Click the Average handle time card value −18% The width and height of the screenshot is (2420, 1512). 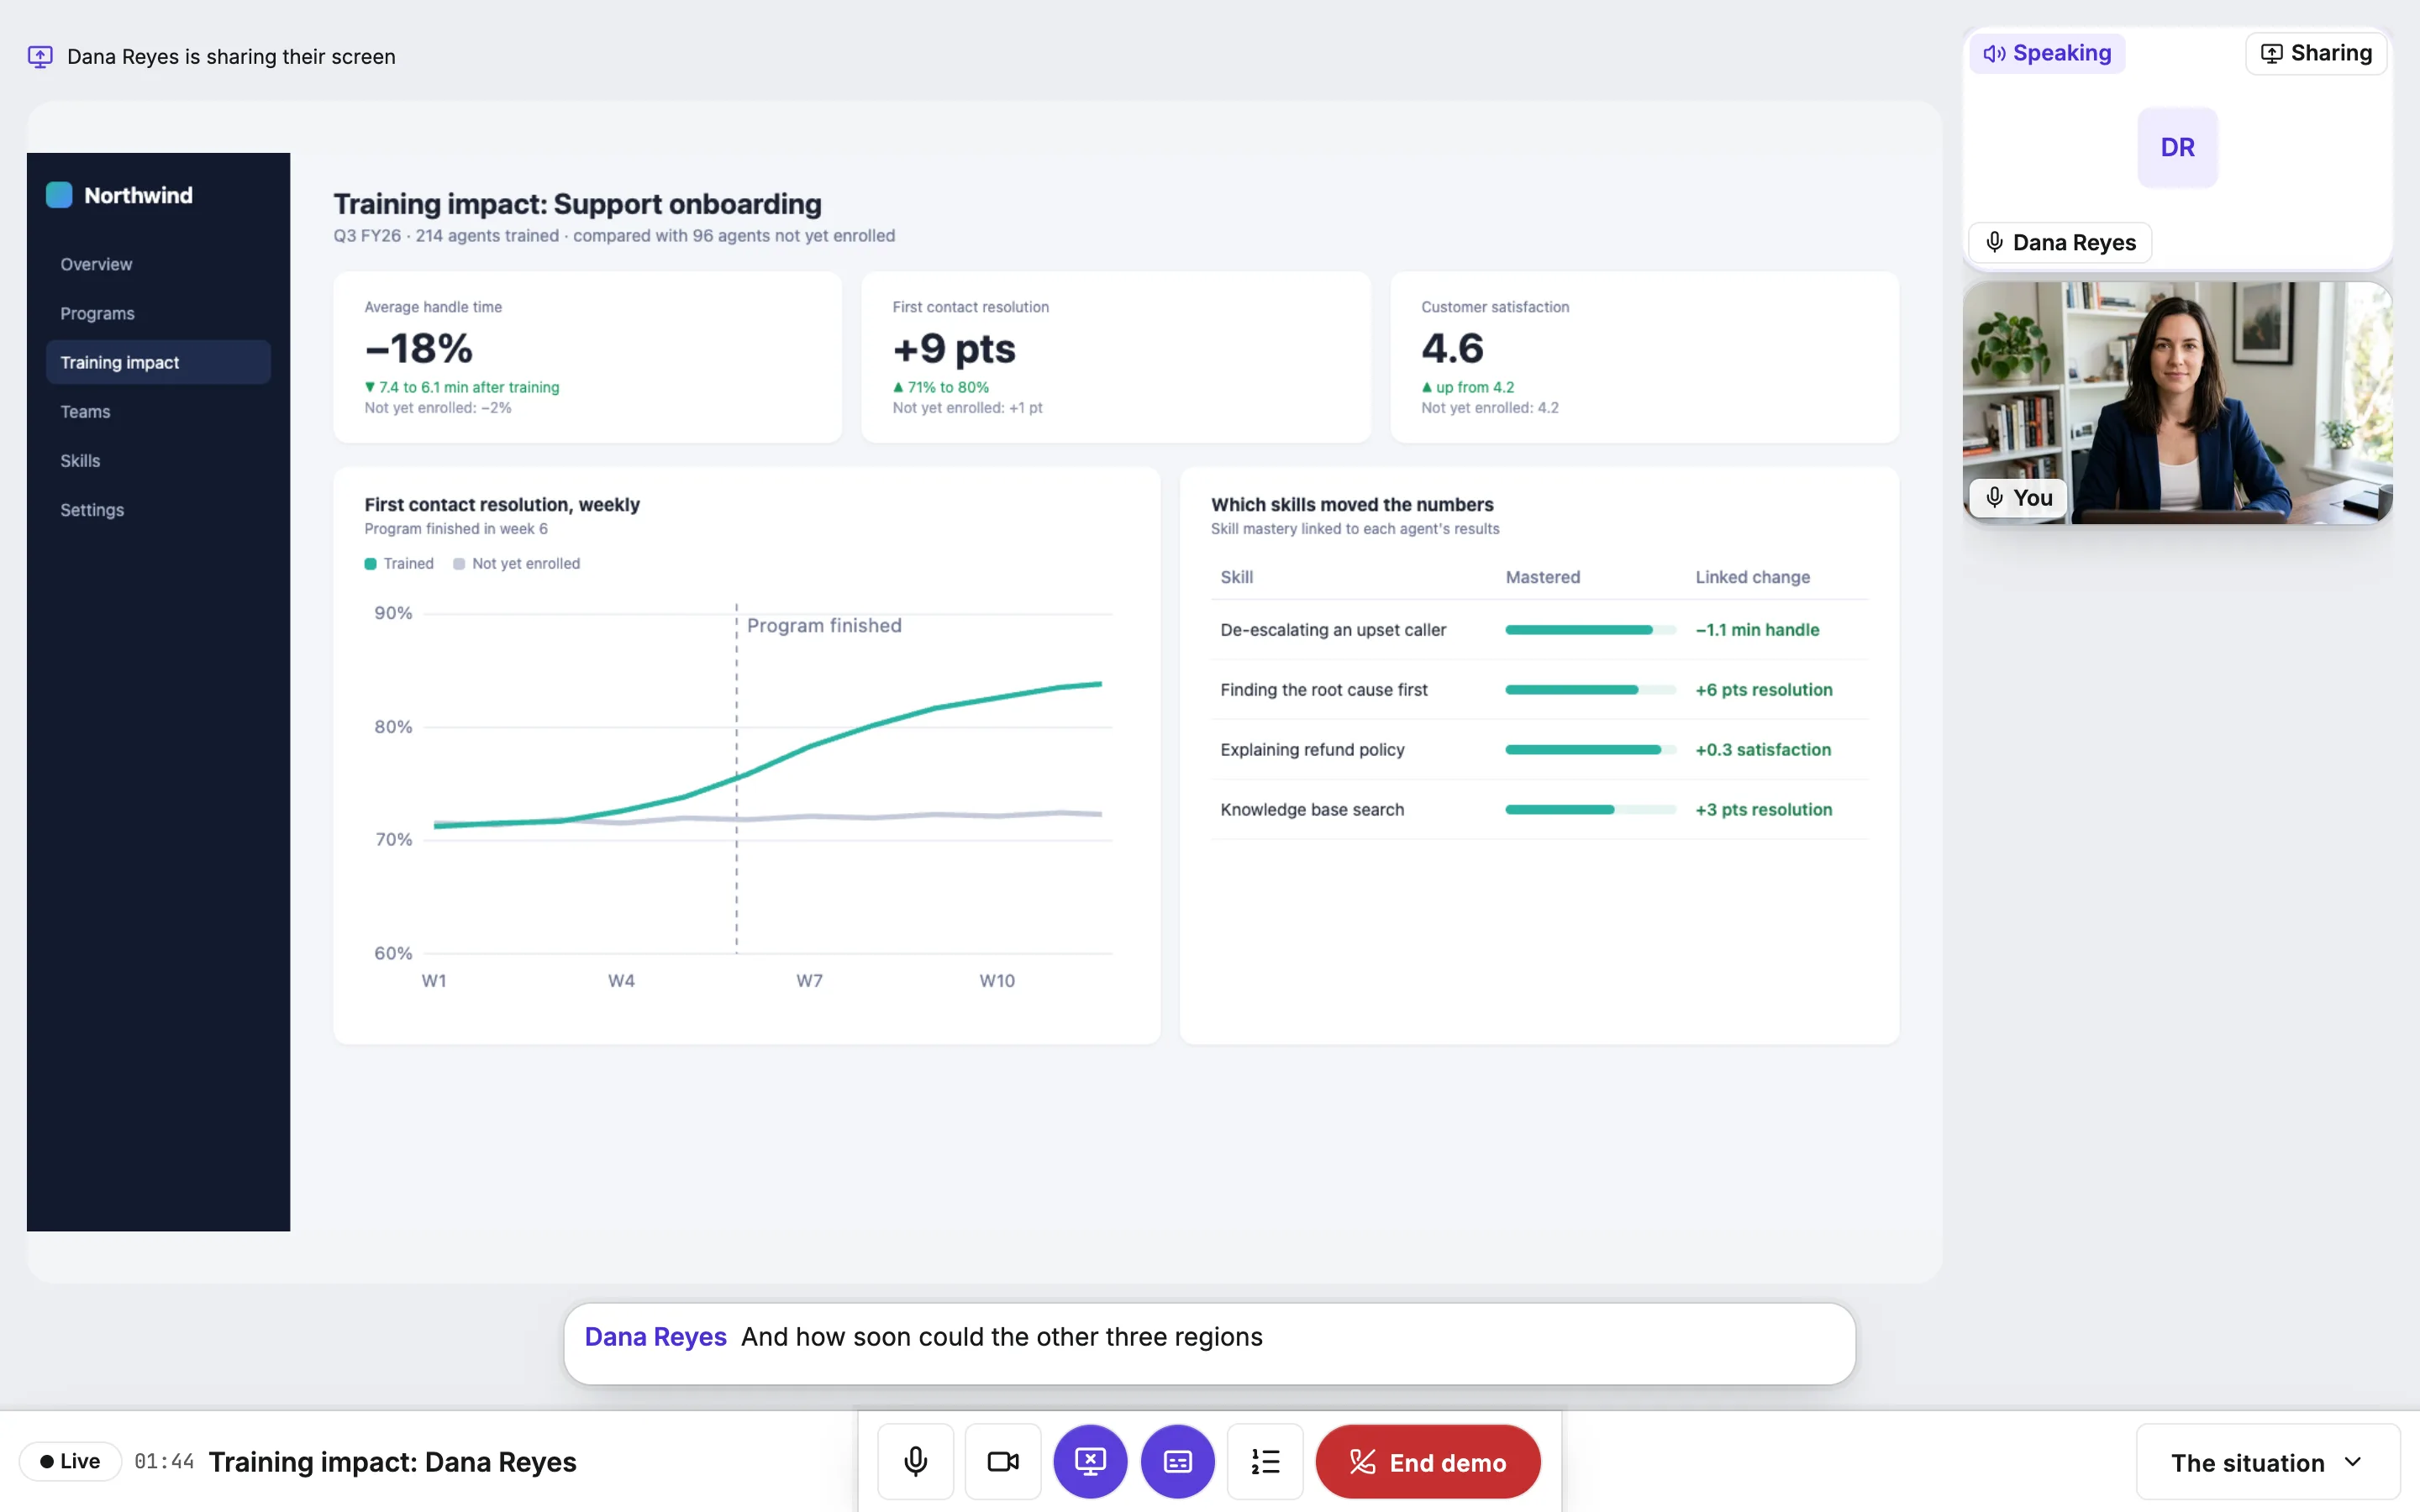click(x=418, y=348)
